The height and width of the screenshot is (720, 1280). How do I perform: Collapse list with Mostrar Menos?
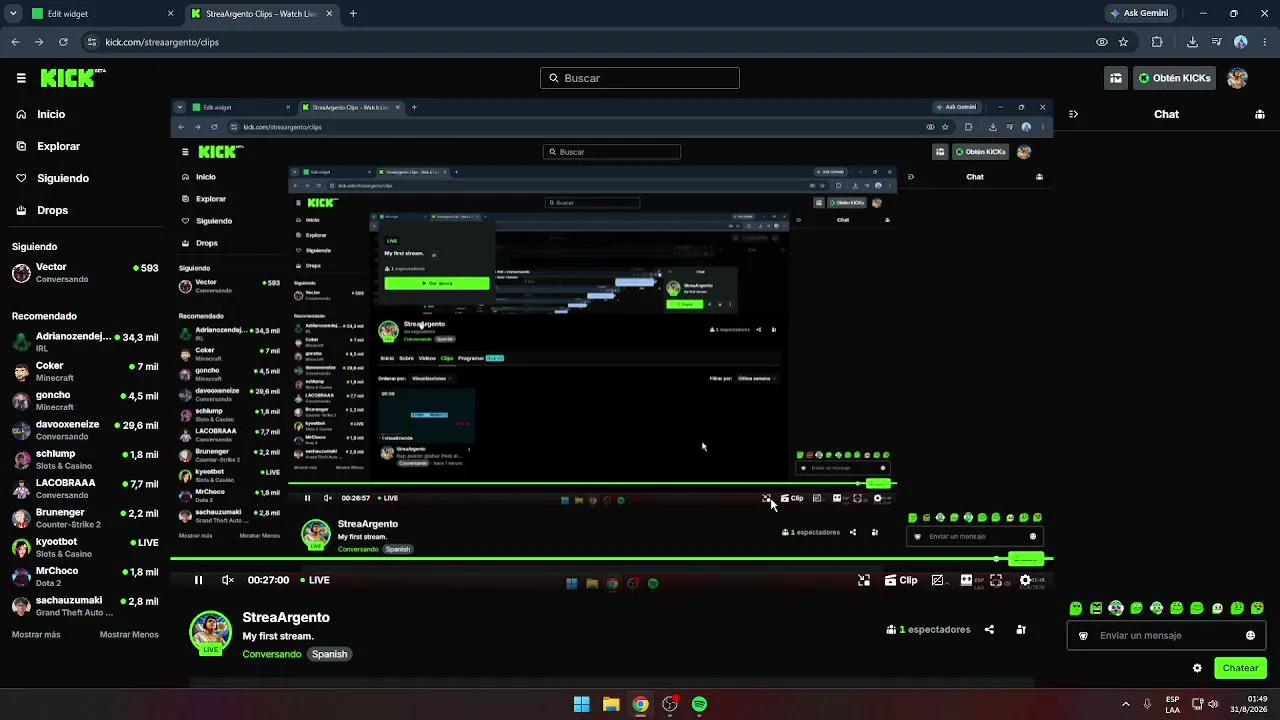tap(129, 635)
